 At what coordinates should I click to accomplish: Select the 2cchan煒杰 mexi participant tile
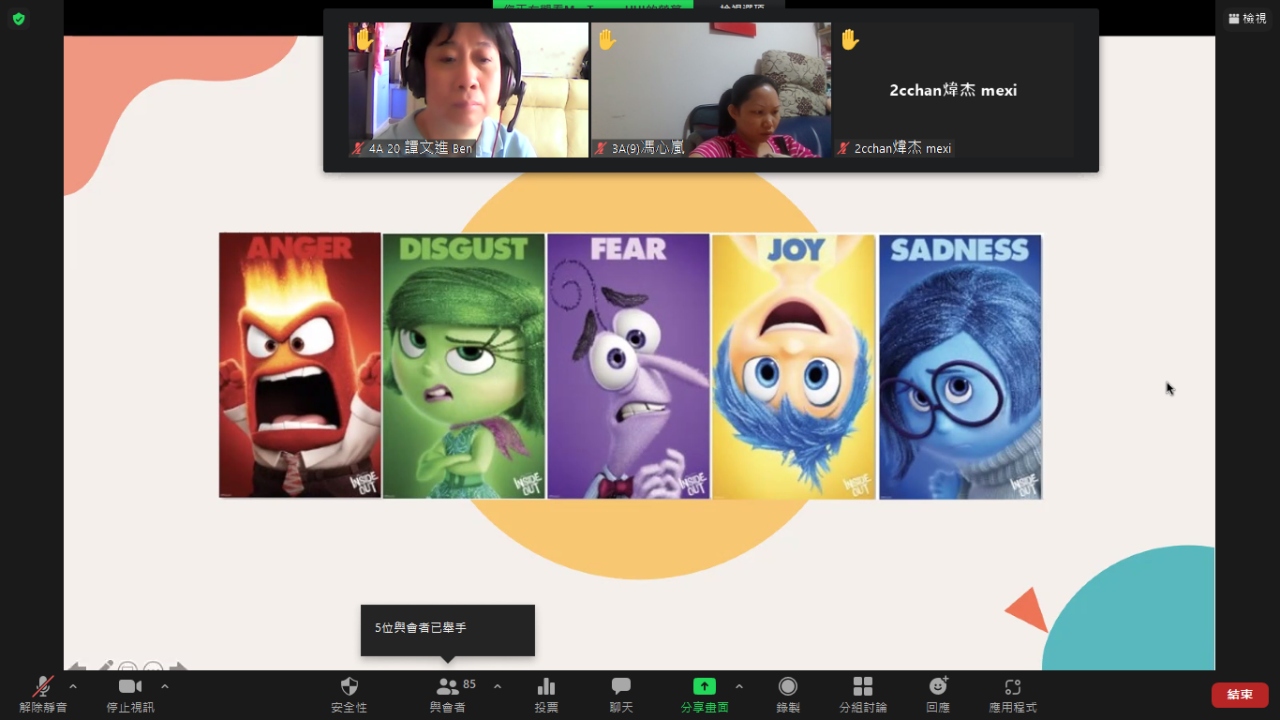click(953, 90)
